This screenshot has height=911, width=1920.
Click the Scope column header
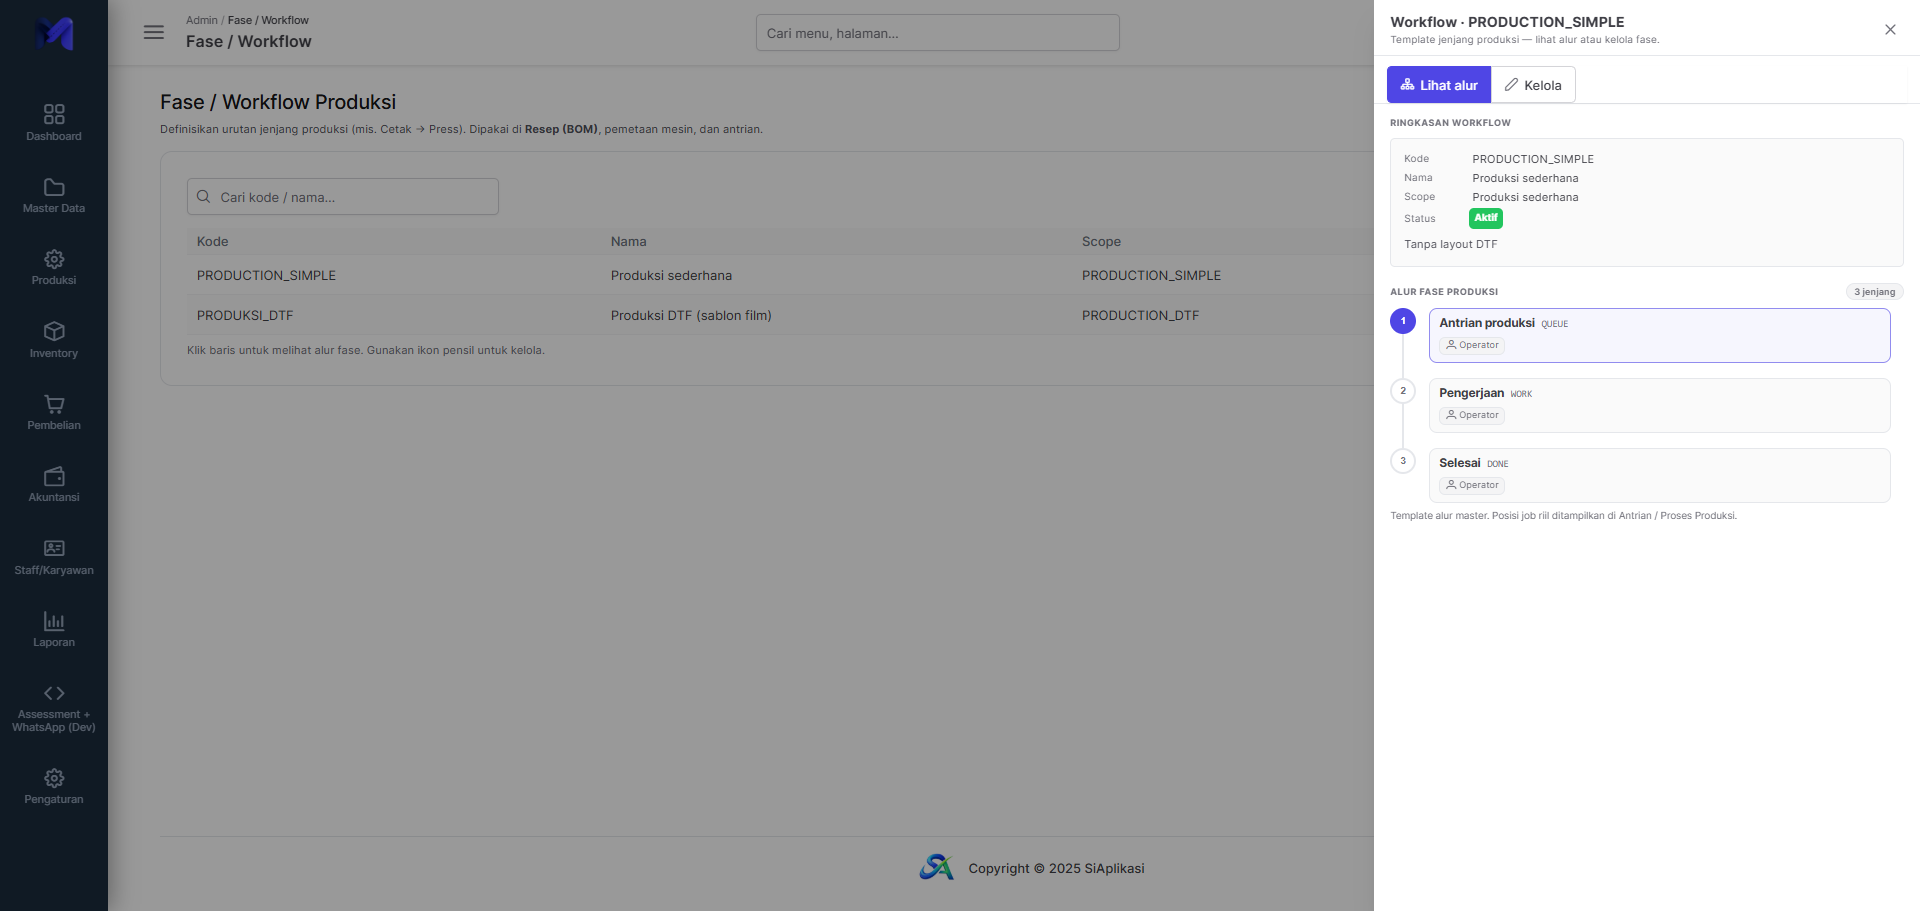(1101, 241)
